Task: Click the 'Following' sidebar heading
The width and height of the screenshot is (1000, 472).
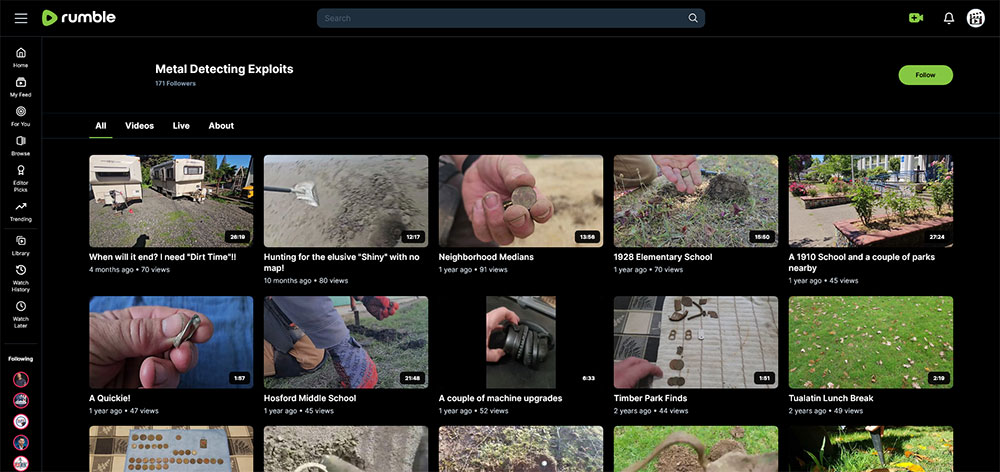Action: coord(20,358)
